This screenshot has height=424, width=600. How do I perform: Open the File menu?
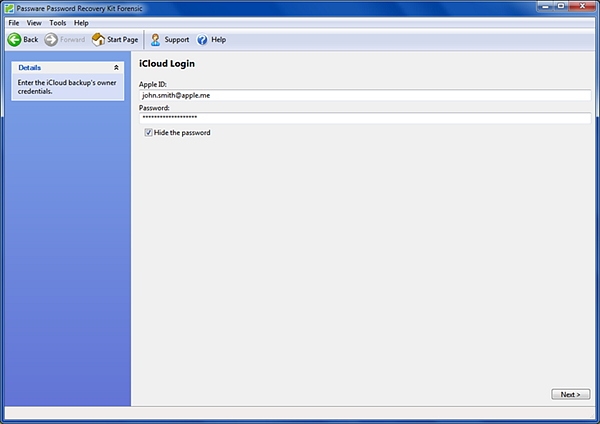14,23
